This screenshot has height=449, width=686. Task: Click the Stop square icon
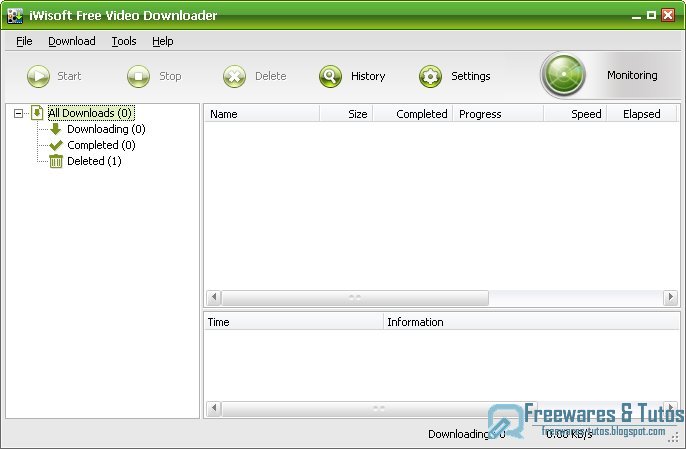138,76
